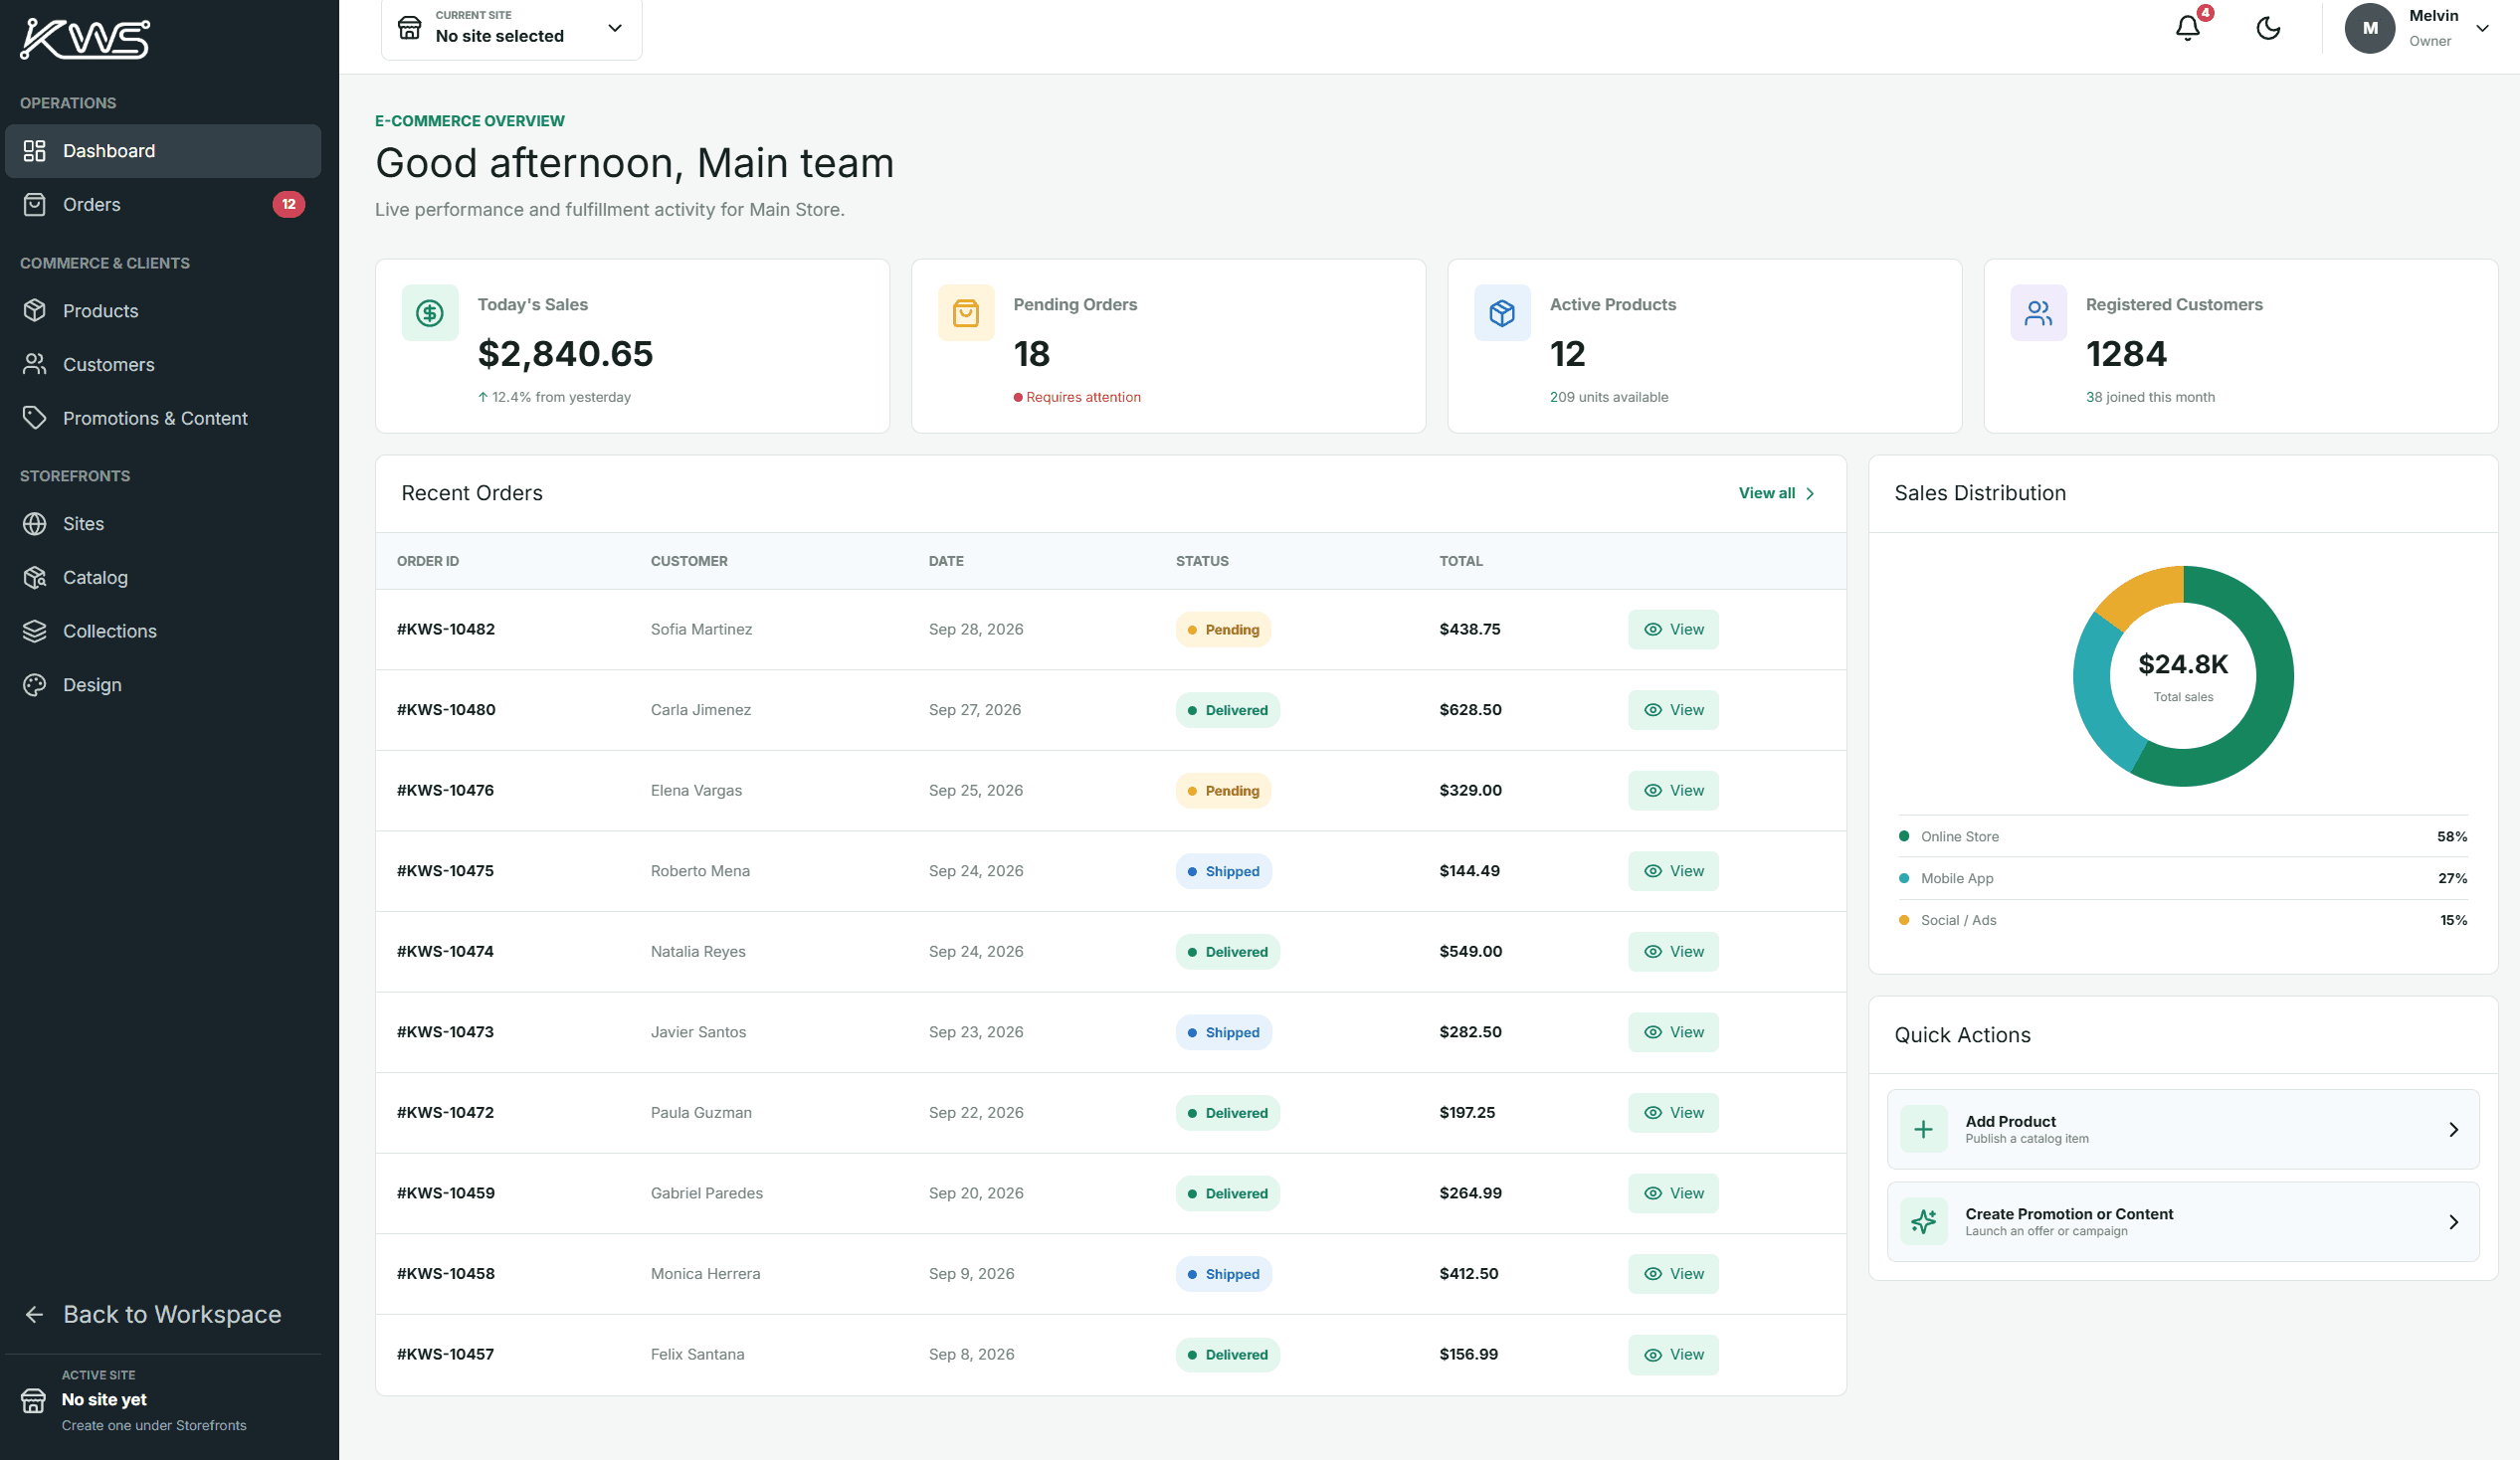Expand the Melvin user menu chevron
Viewport: 2520px width, 1460px height.
(x=2482, y=28)
